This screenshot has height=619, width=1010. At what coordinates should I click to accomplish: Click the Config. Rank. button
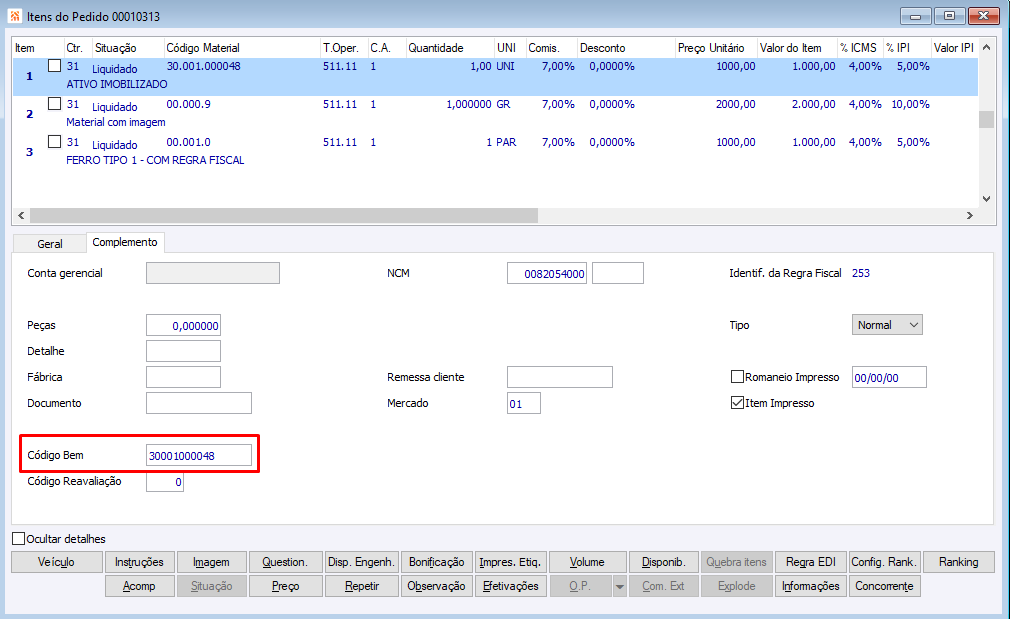[x=884, y=562]
